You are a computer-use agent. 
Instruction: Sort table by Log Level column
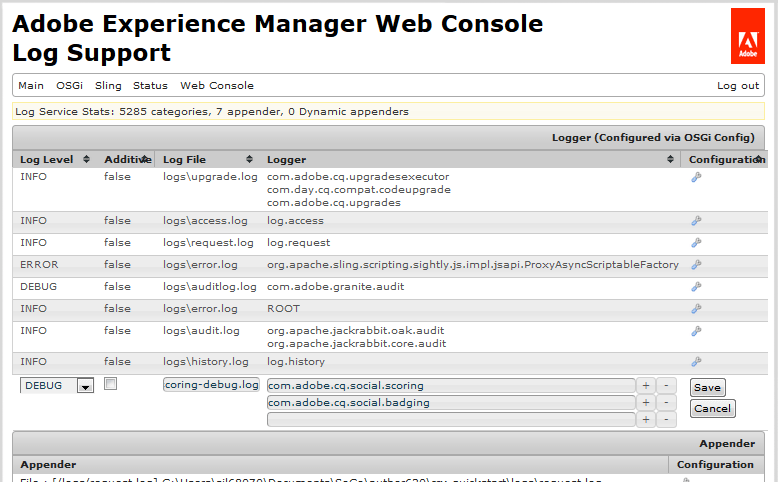86,159
